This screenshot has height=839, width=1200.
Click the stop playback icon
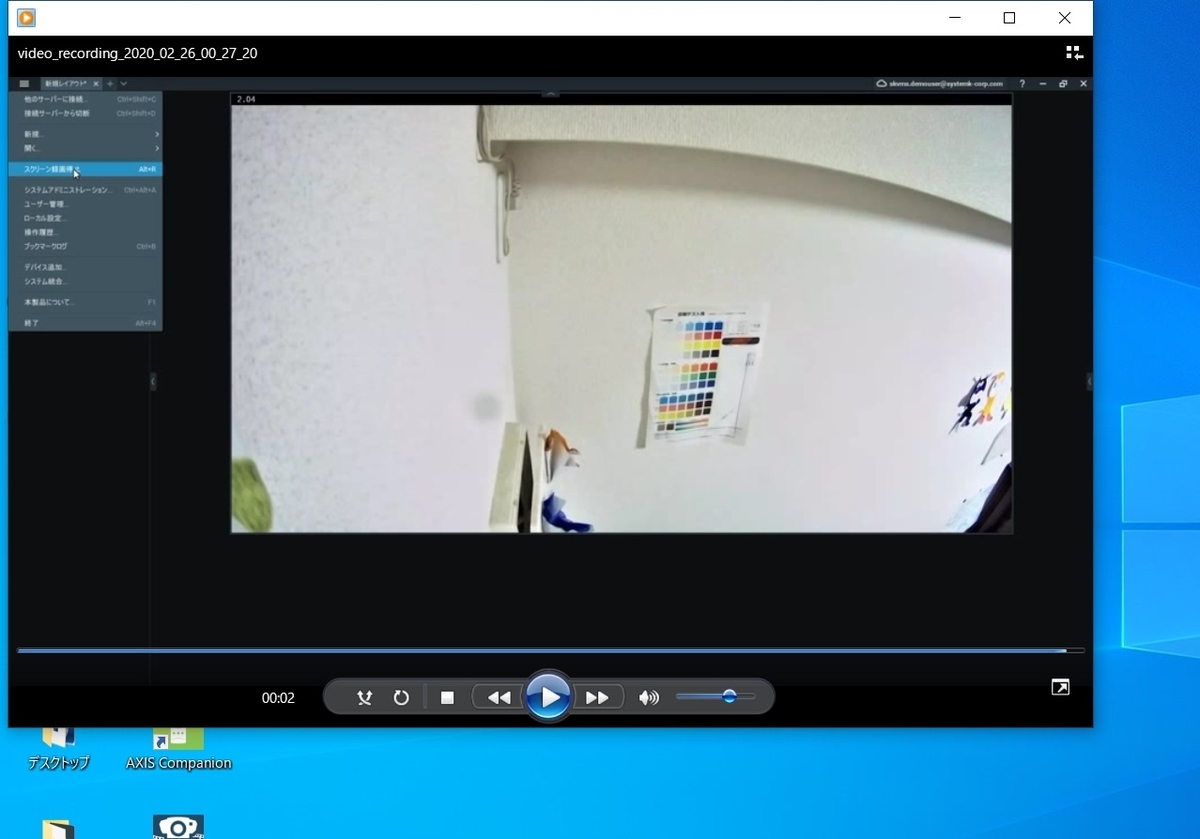[447, 697]
